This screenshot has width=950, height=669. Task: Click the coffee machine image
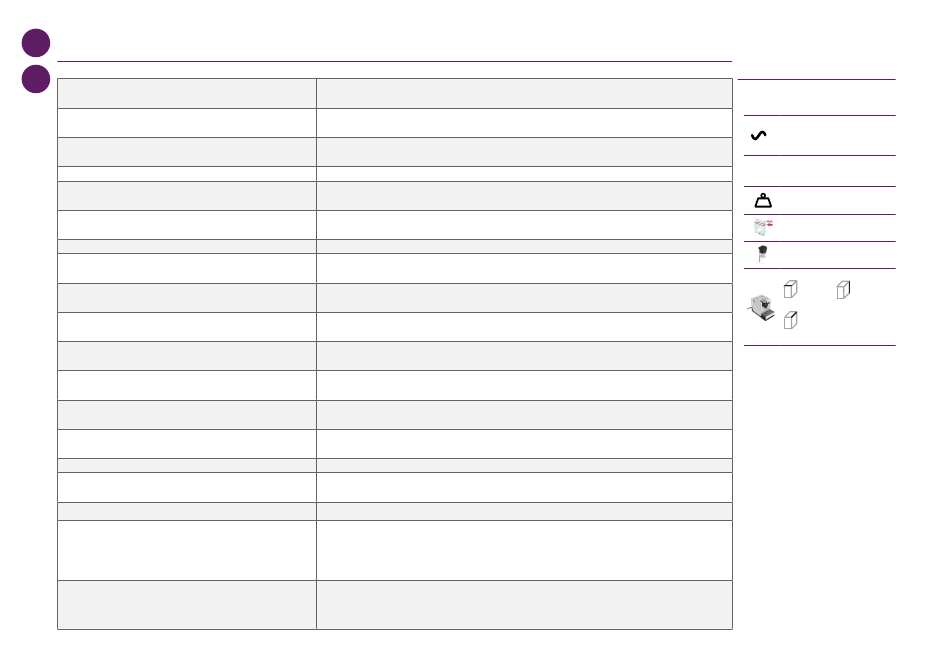click(761, 308)
